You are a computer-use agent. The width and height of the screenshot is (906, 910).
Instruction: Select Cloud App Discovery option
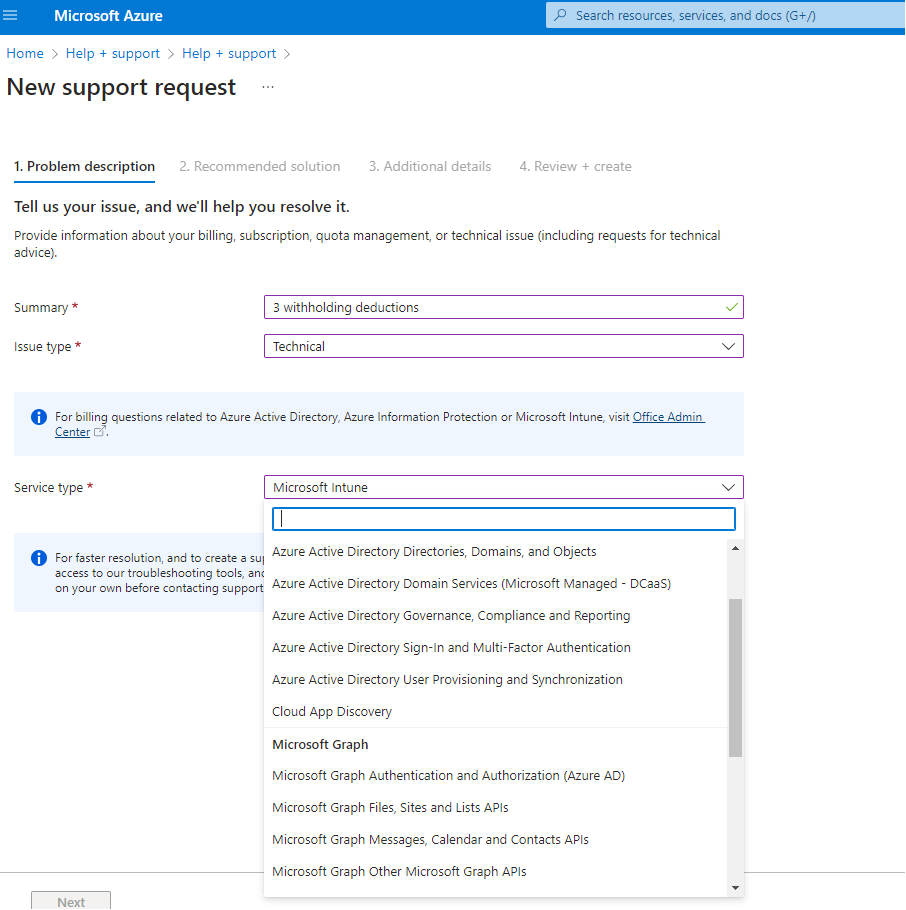(x=495, y=711)
